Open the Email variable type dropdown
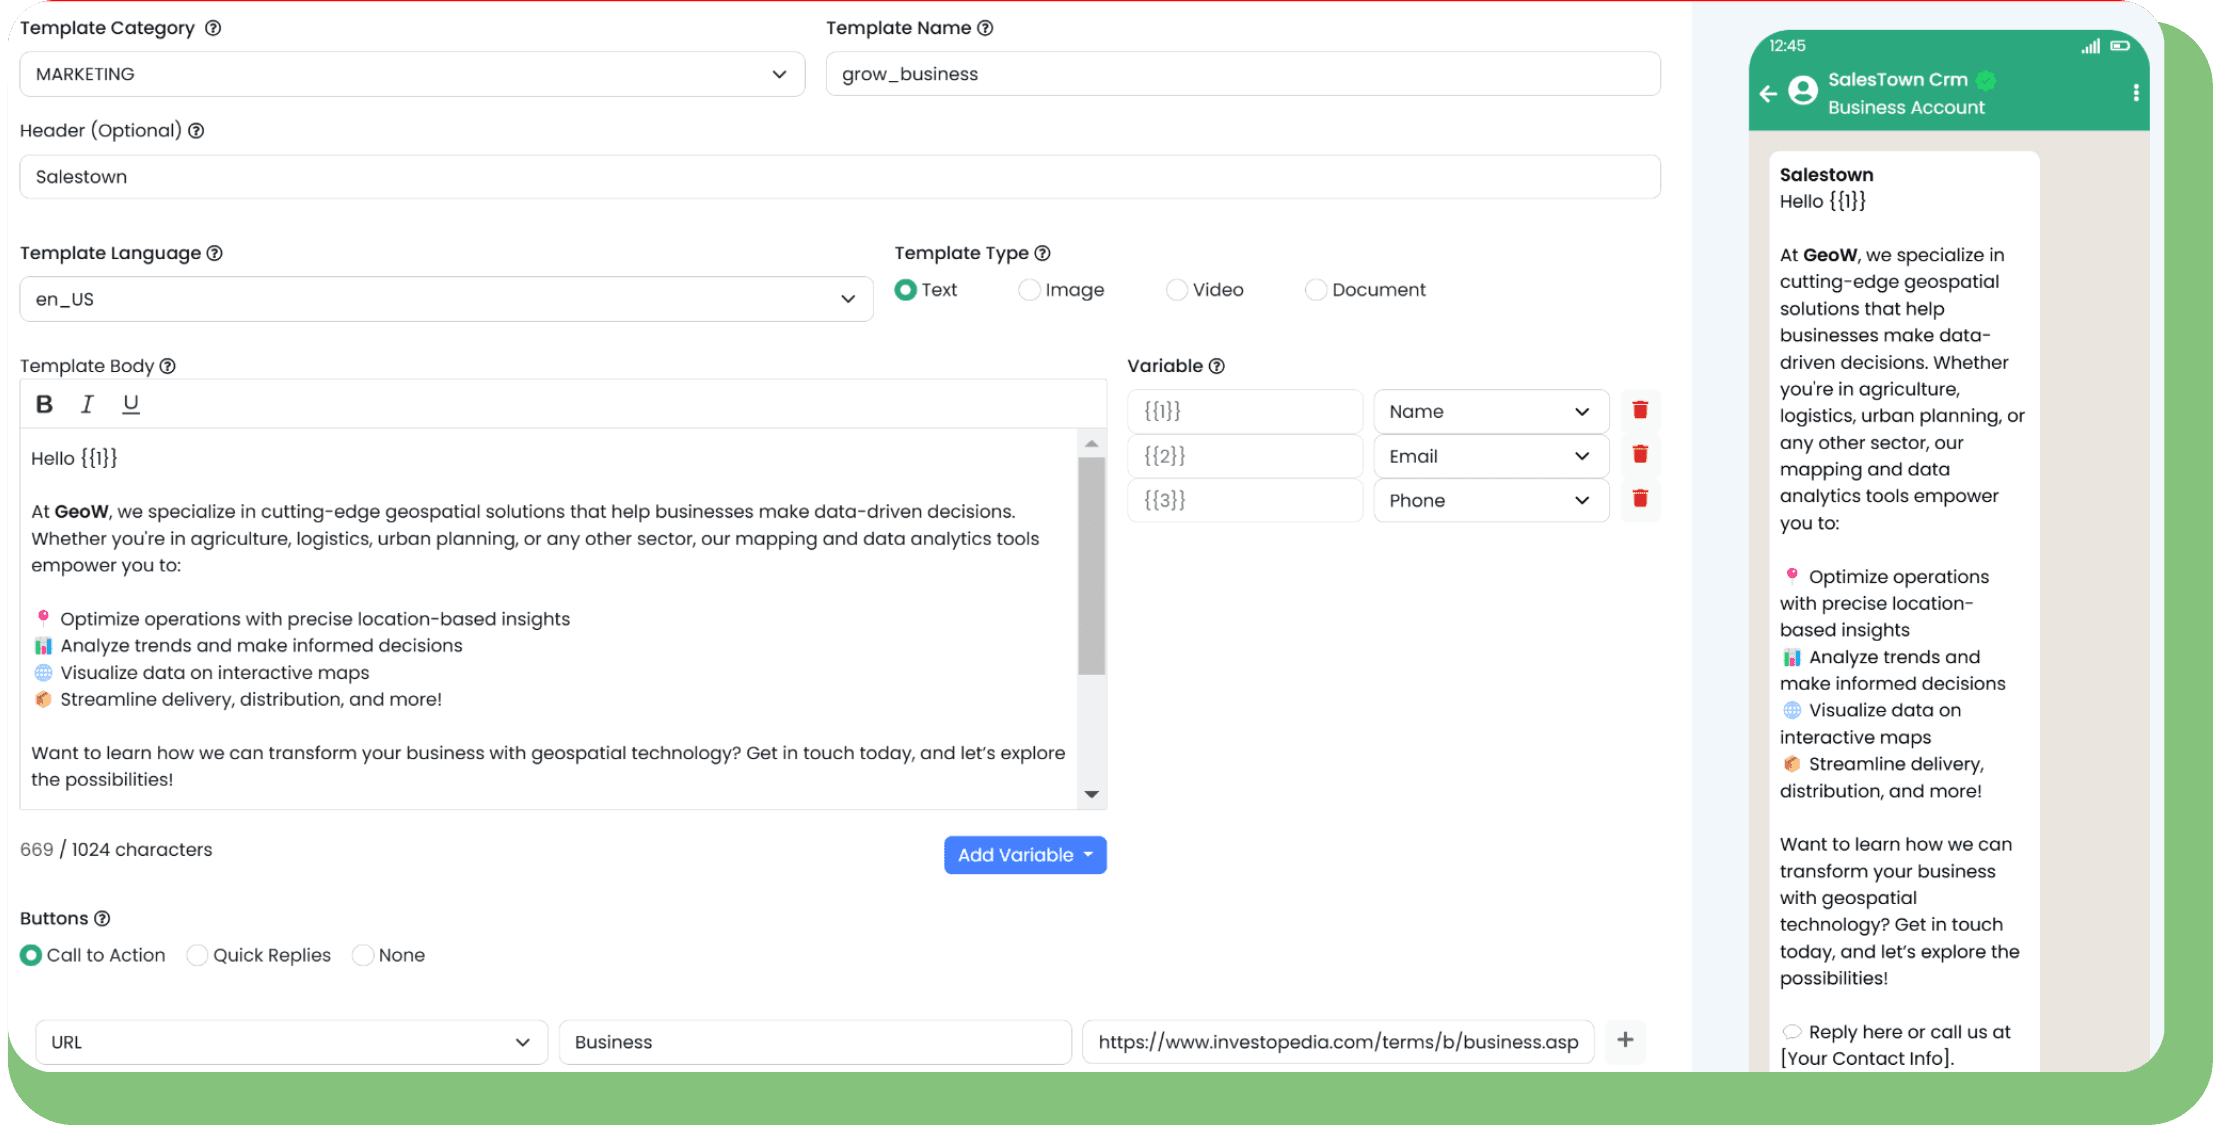Viewport: 2213px width, 1125px height. point(1490,456)
